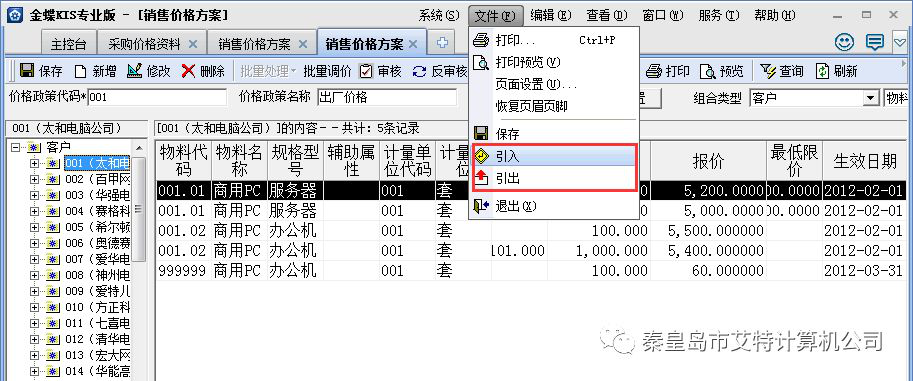Open the 批量处理 dropdown menu

click(268, 71)
